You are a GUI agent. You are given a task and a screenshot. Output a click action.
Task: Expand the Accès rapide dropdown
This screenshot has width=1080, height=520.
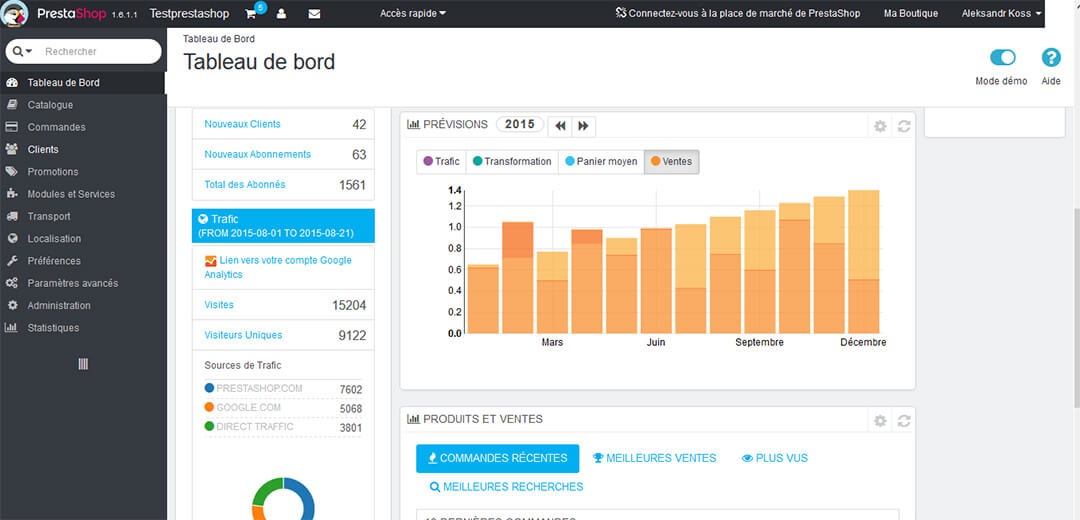[x=413, y=14]
